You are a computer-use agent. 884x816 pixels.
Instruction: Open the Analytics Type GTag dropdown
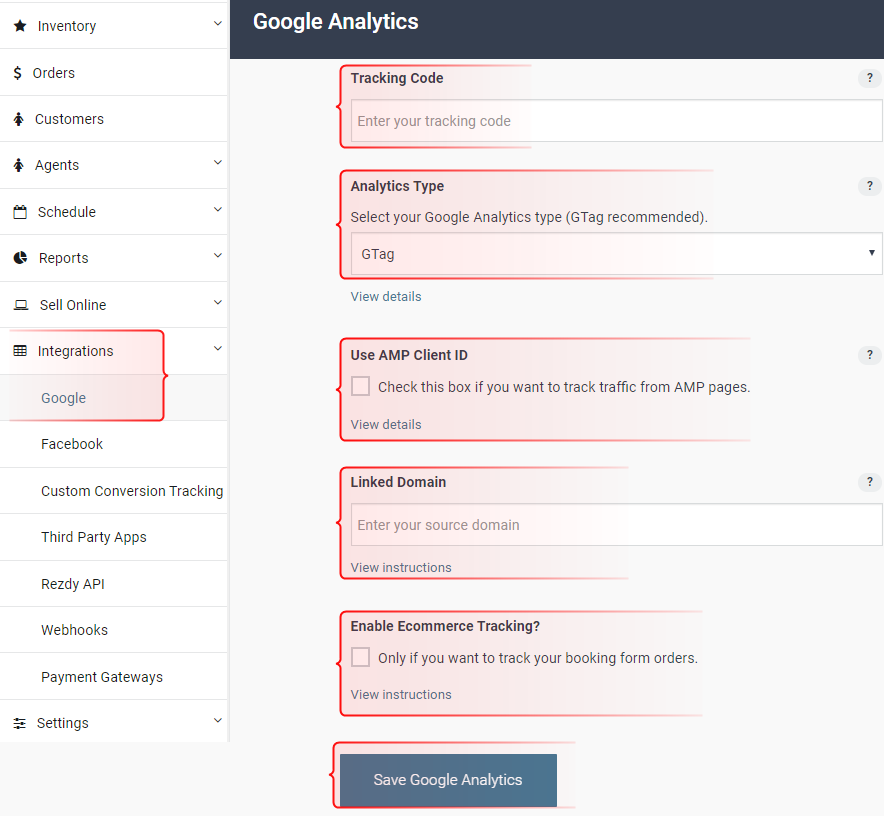[x=617, y=254]
